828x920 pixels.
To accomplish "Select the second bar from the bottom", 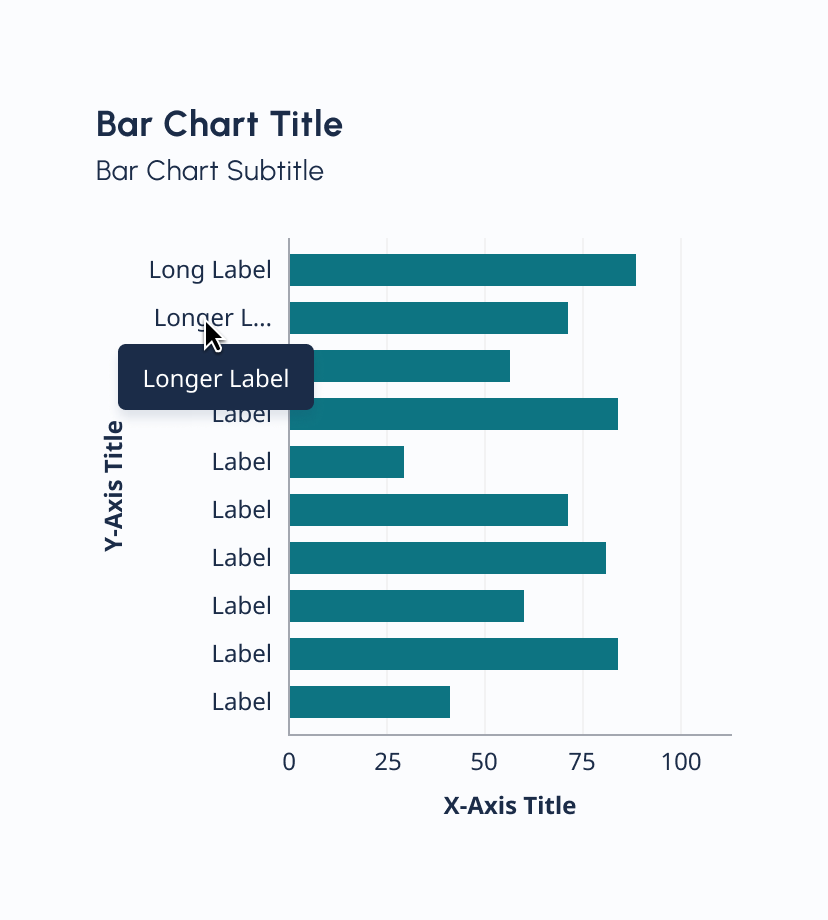I will coord(453,654).
